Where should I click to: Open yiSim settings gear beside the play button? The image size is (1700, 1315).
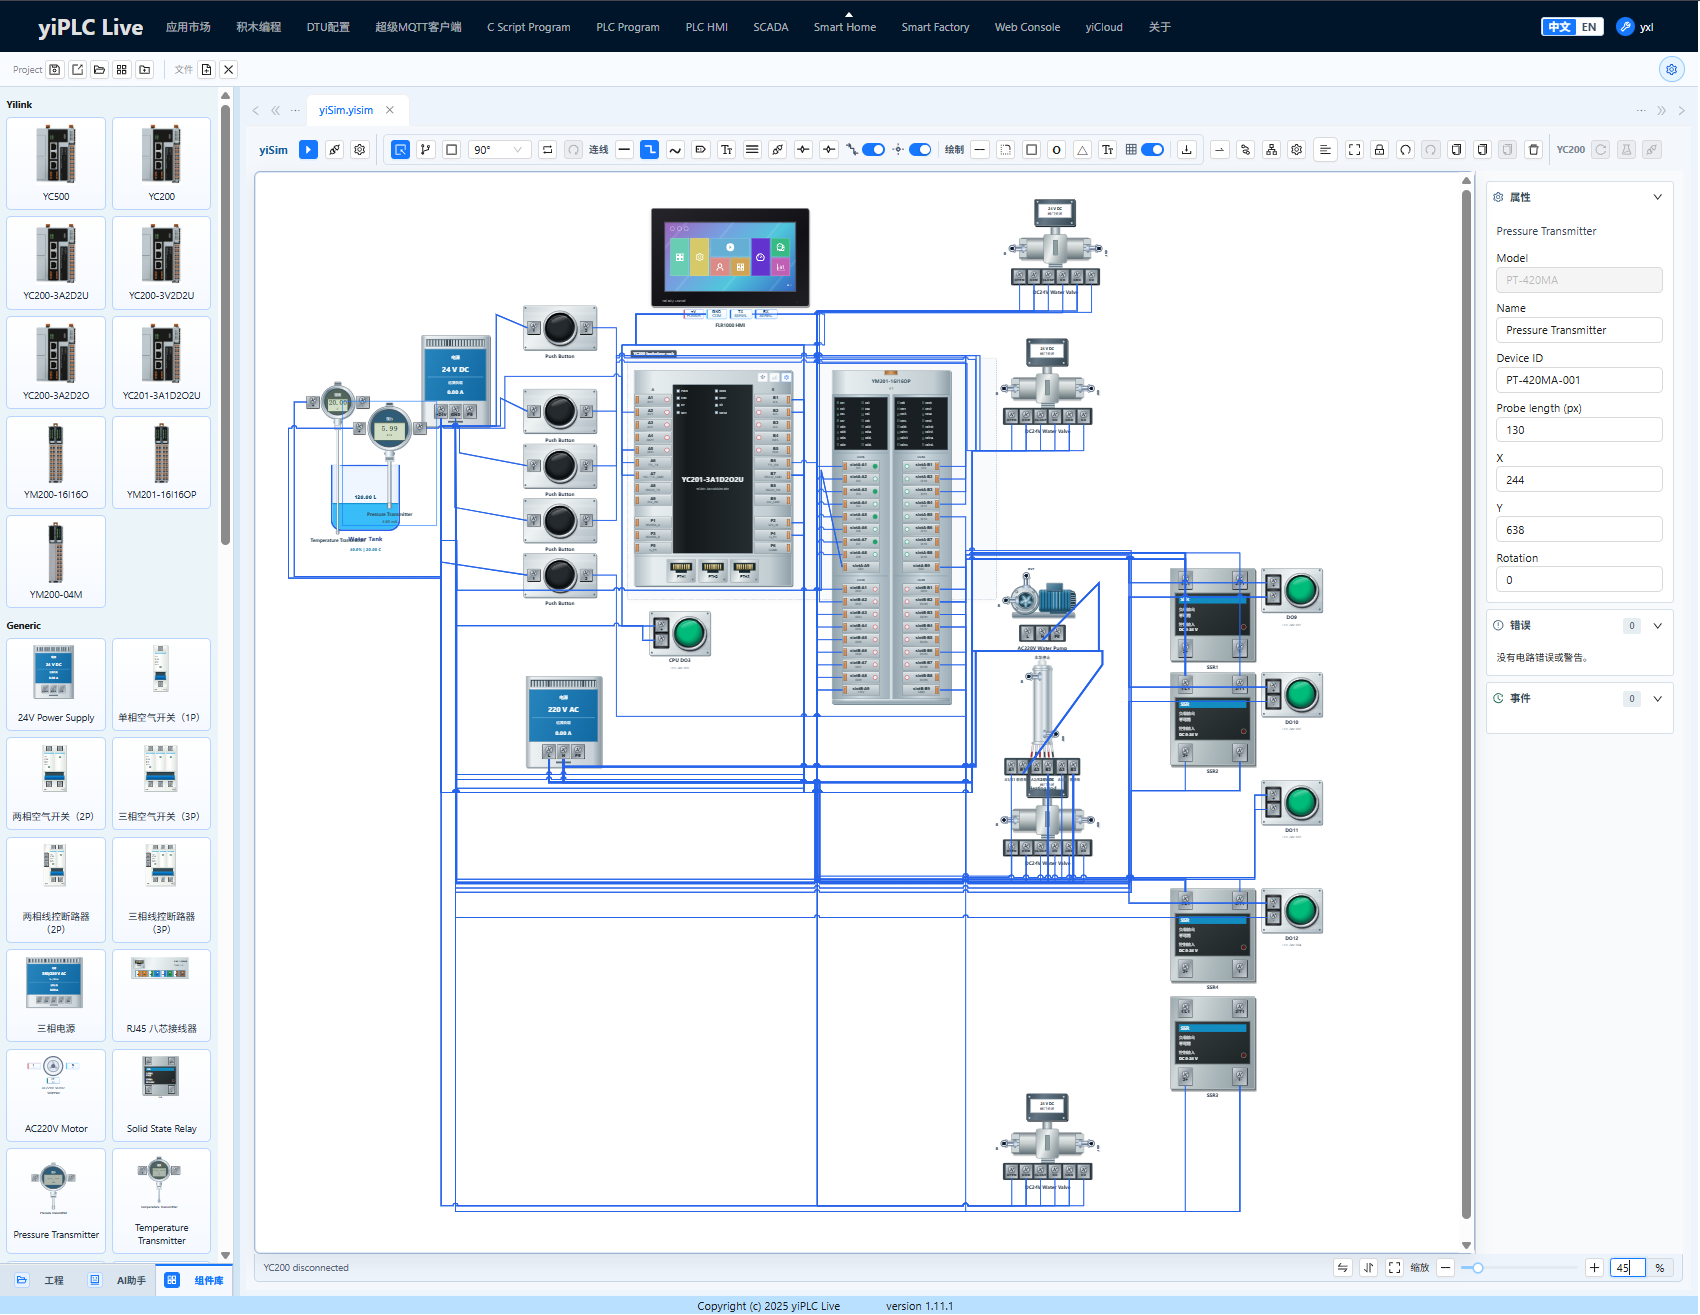360,150
